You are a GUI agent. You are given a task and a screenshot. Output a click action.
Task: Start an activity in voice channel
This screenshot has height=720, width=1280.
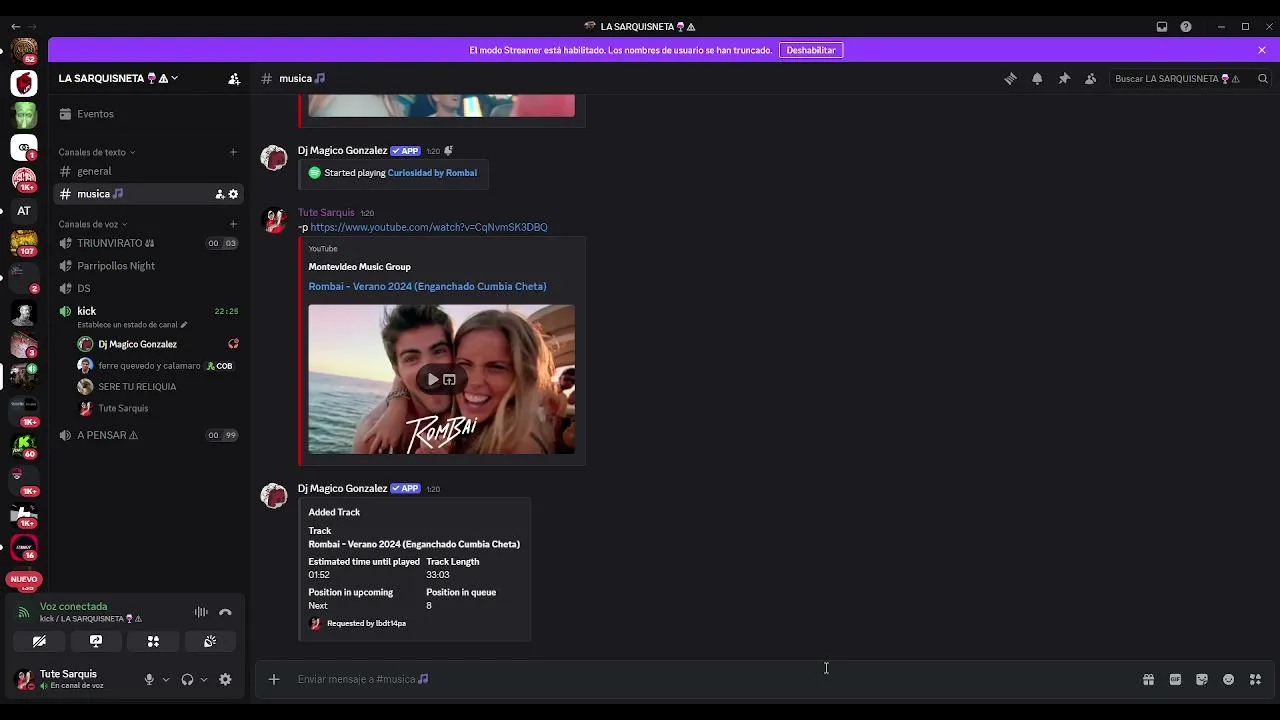point(153,641)
